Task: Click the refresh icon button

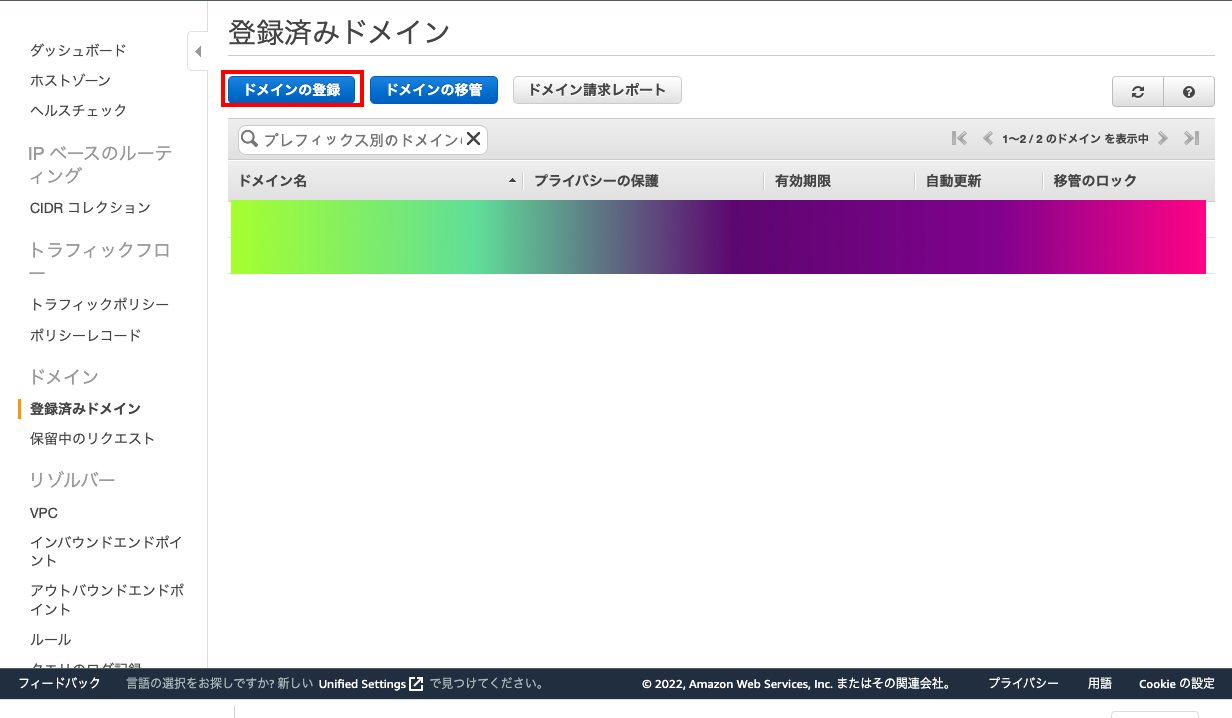Action: pyautogui.click(x=1138, y=91)
